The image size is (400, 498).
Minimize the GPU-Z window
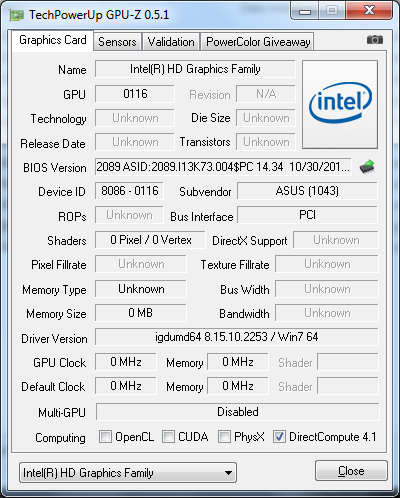[x=305, y=12]
